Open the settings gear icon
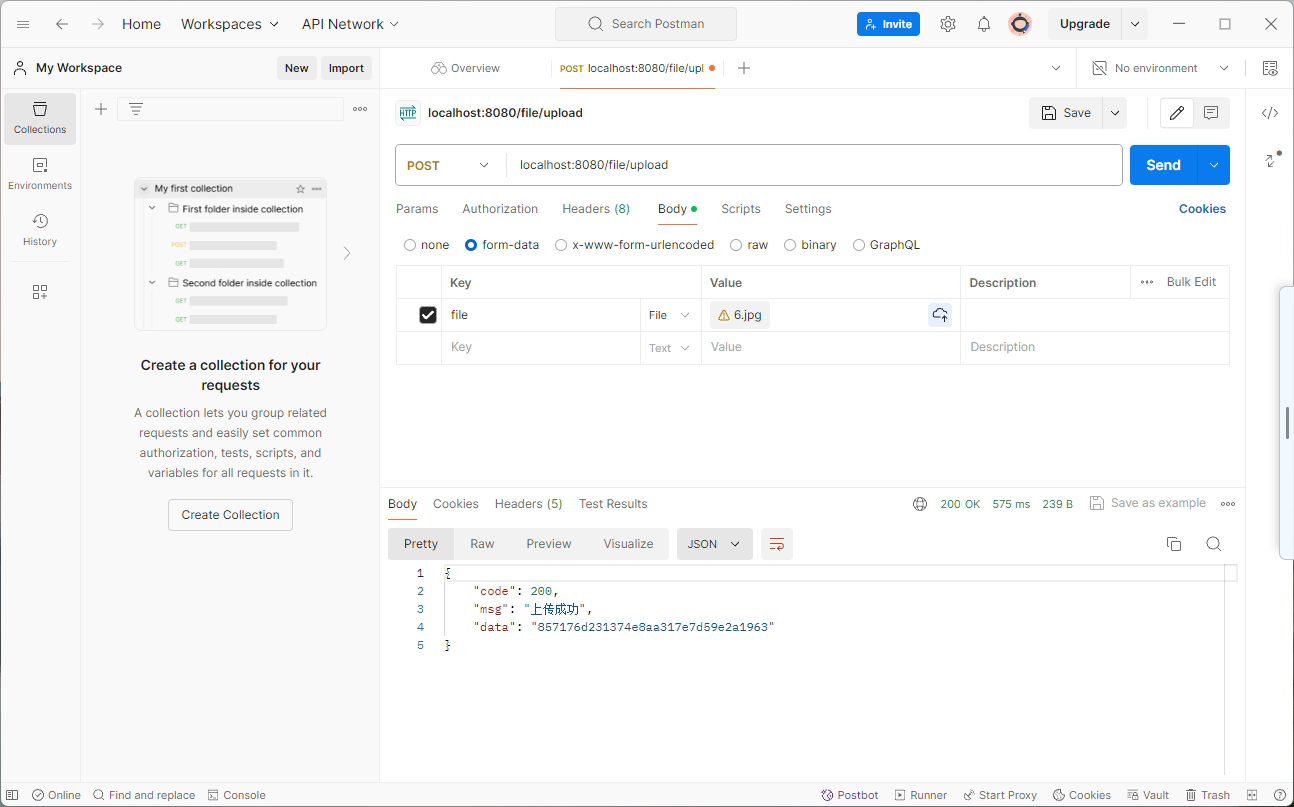The image size is (1294, 807). [948, 24]
